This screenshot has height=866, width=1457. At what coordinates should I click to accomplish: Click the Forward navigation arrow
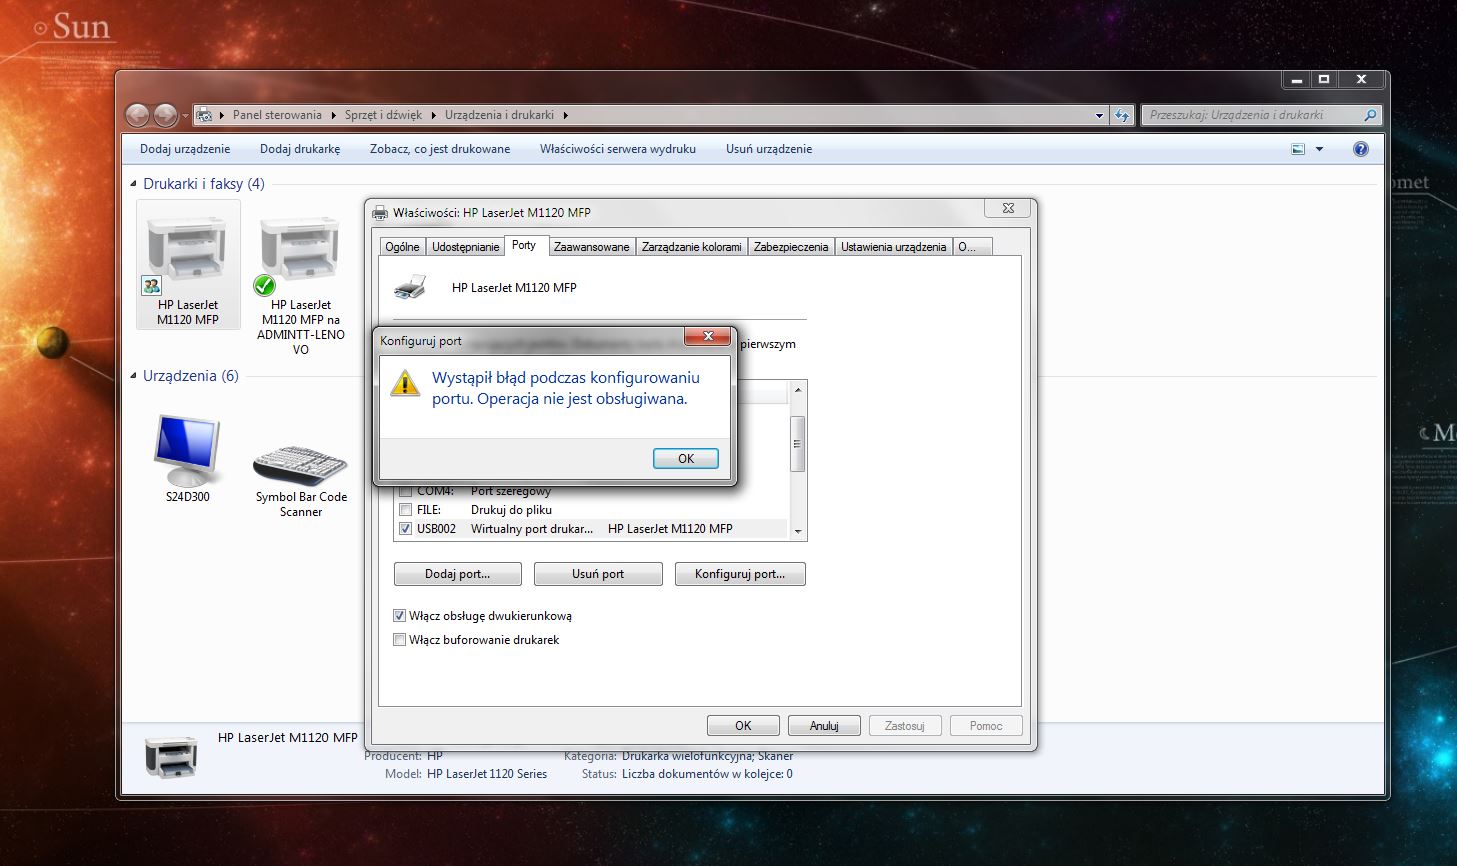pos(165,115)
